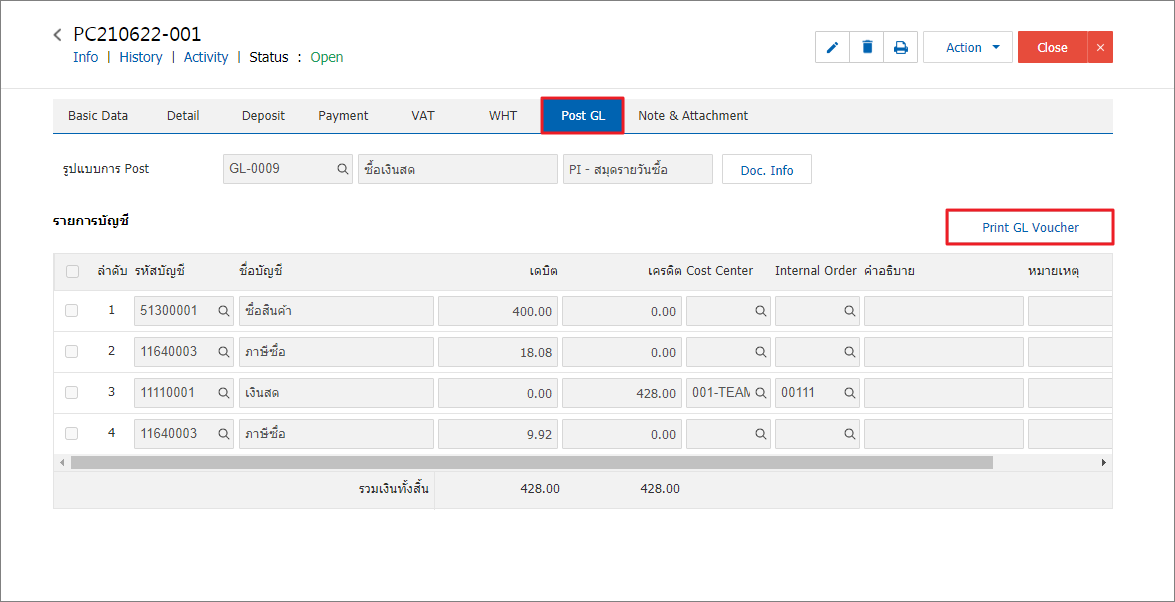Click search icon in GL-0009 field
The height and width of the screenshot is (602, 1175).
coord(342,169)
